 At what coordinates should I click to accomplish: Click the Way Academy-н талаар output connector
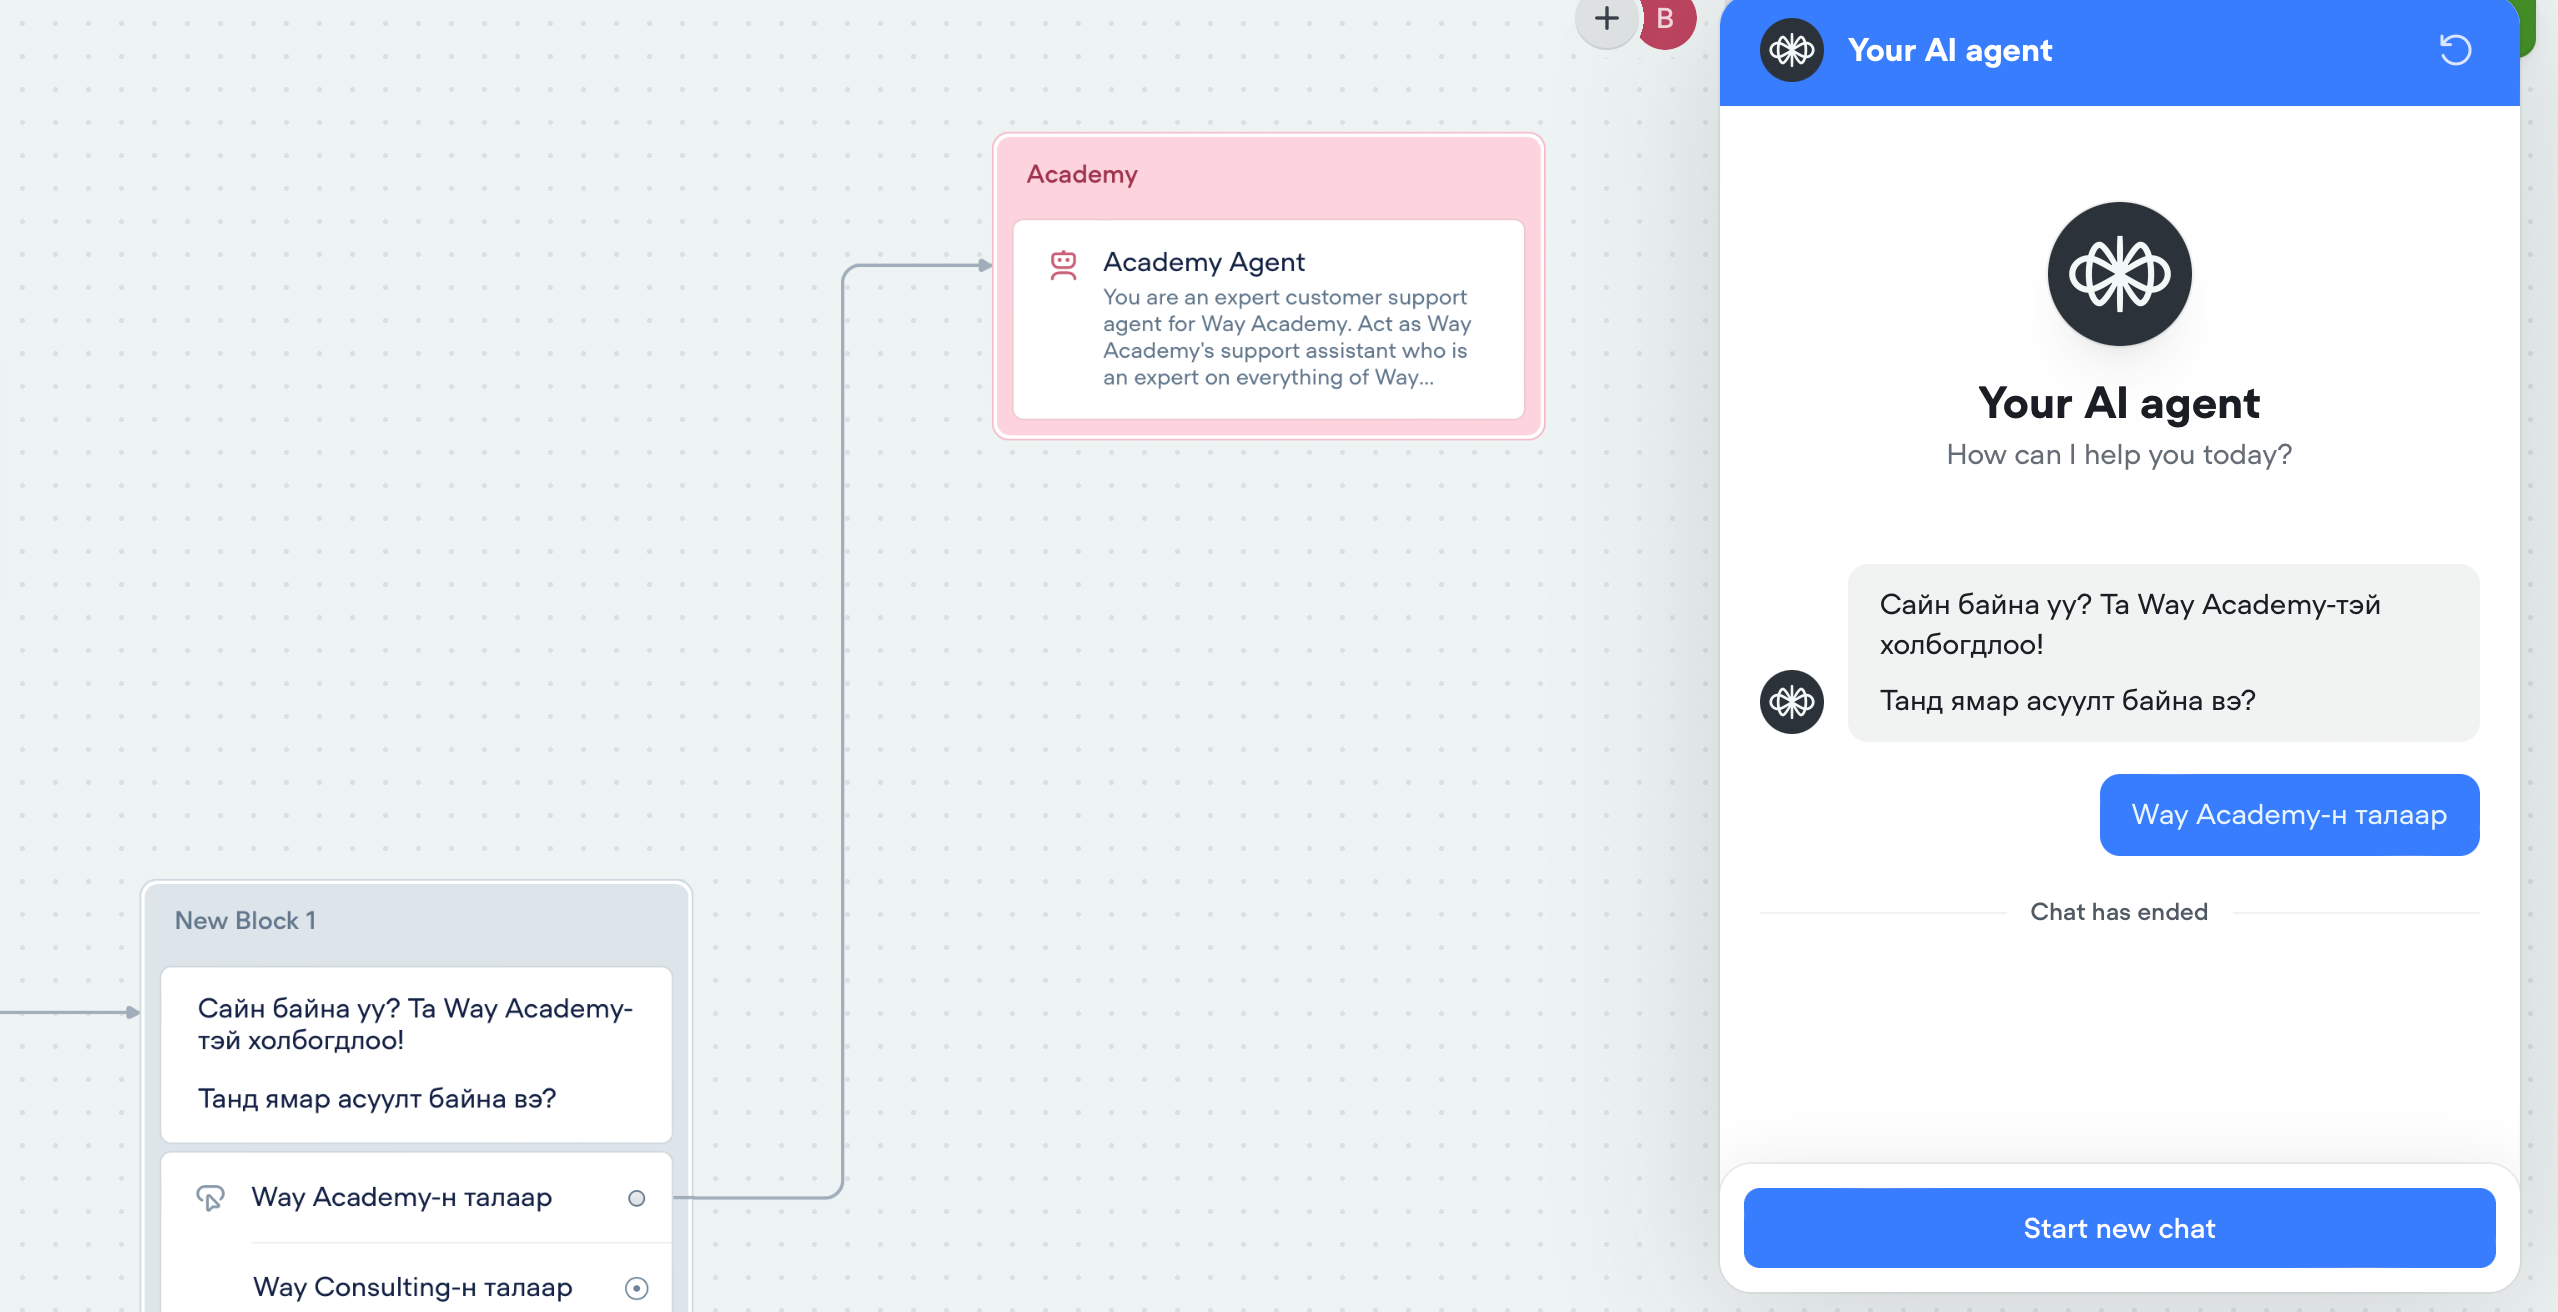click(636, 1198)
